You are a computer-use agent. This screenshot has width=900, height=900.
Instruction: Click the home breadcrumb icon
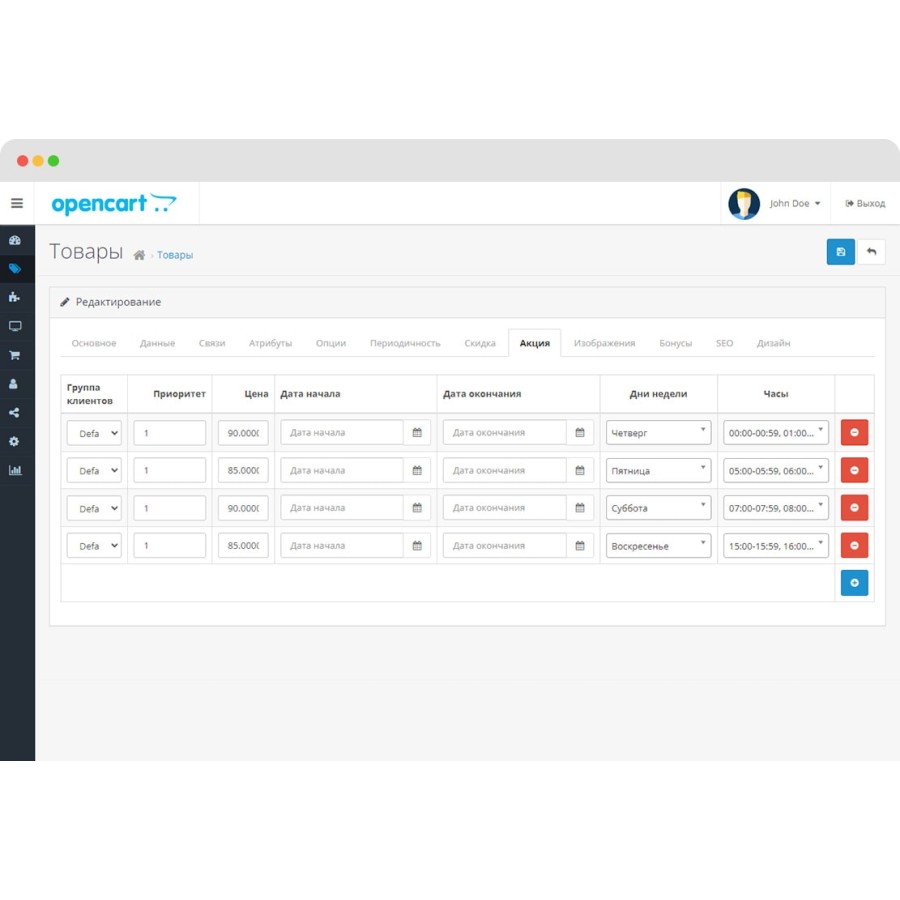(x=139, y=255)
